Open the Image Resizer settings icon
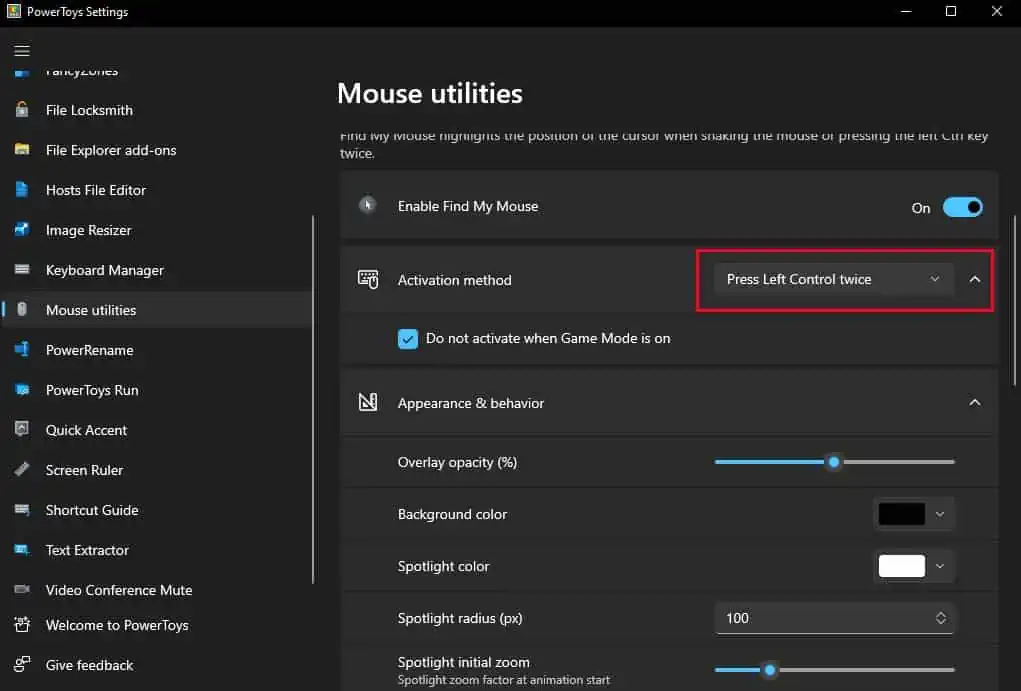Viewport: 1021px width, 691px height. click(22, 230)
